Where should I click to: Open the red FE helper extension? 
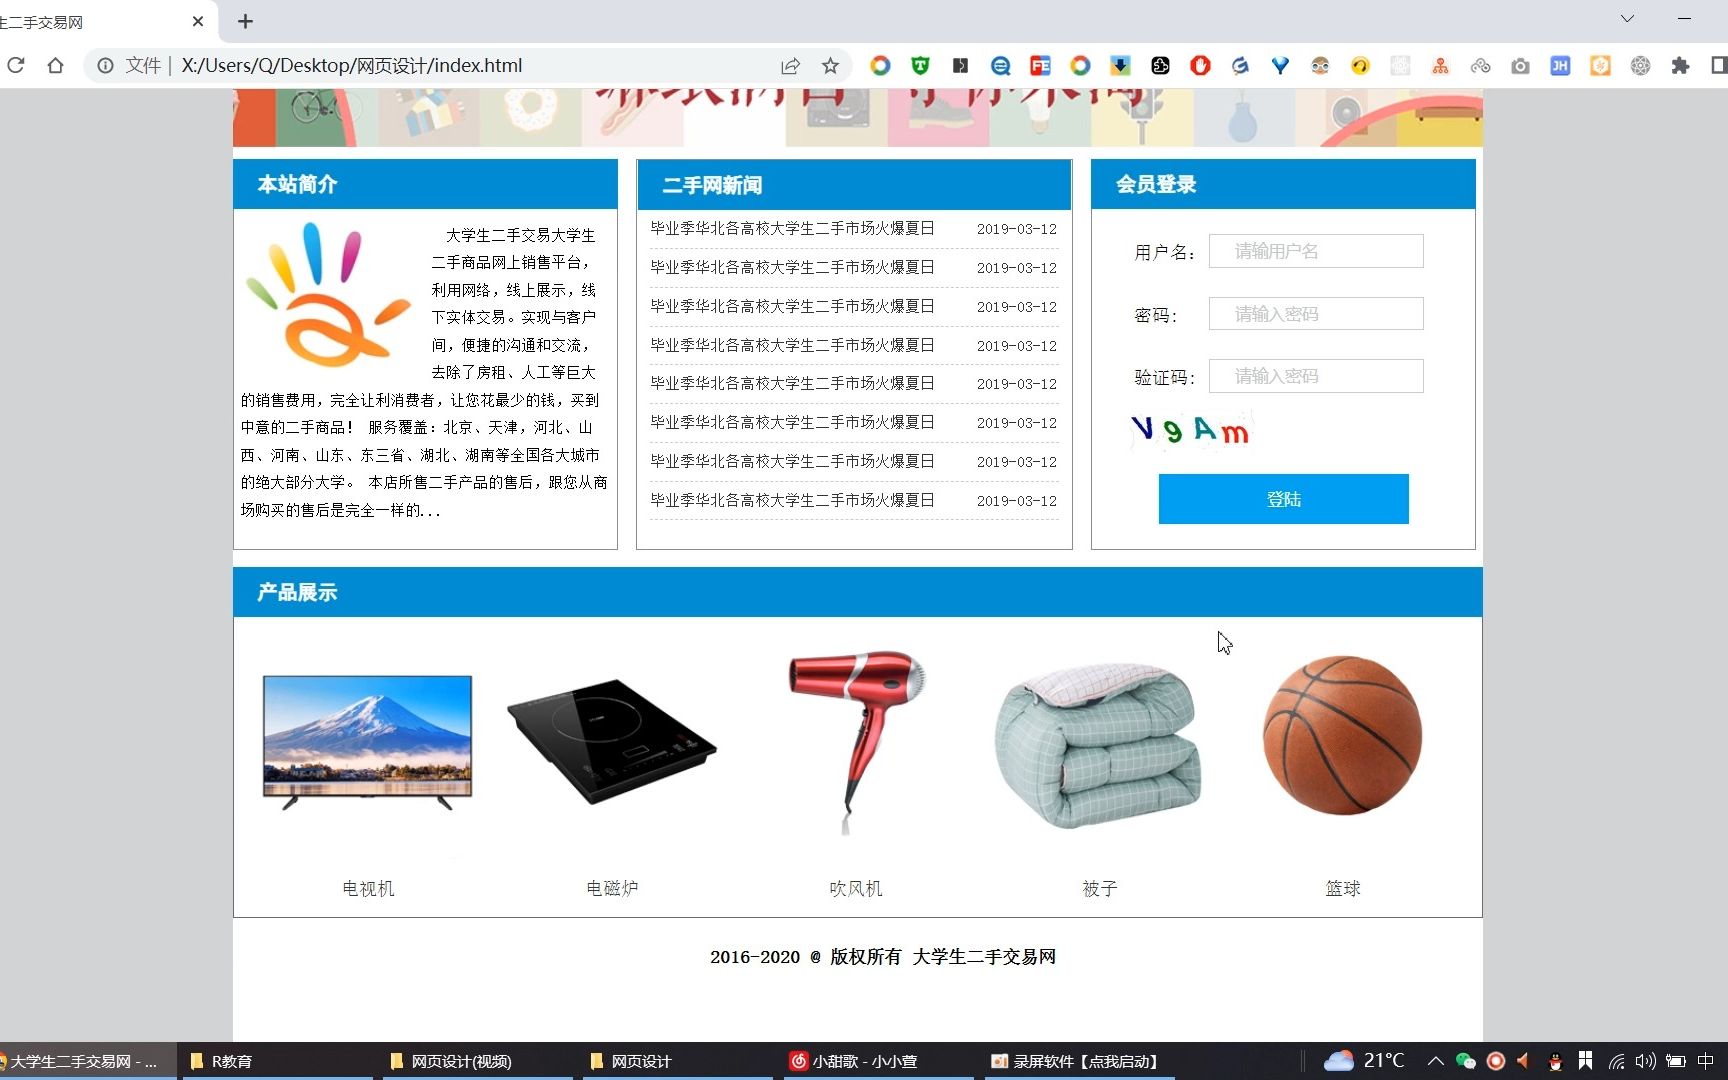pos(1040,66)
